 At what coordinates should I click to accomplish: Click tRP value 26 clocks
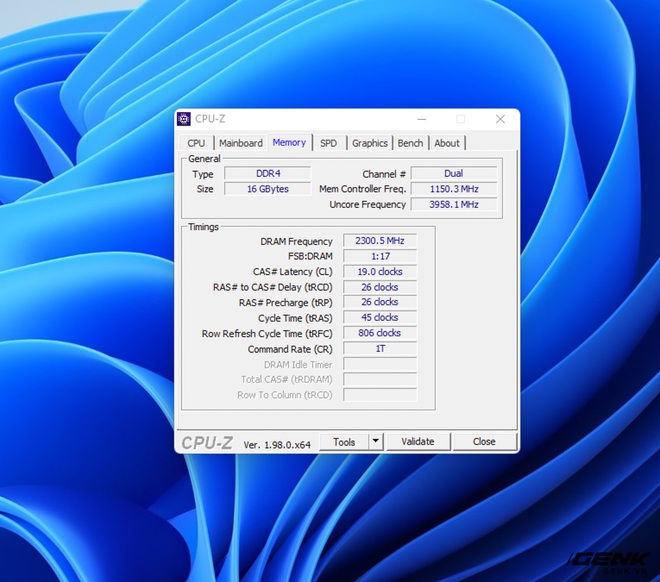click(380, 302)
